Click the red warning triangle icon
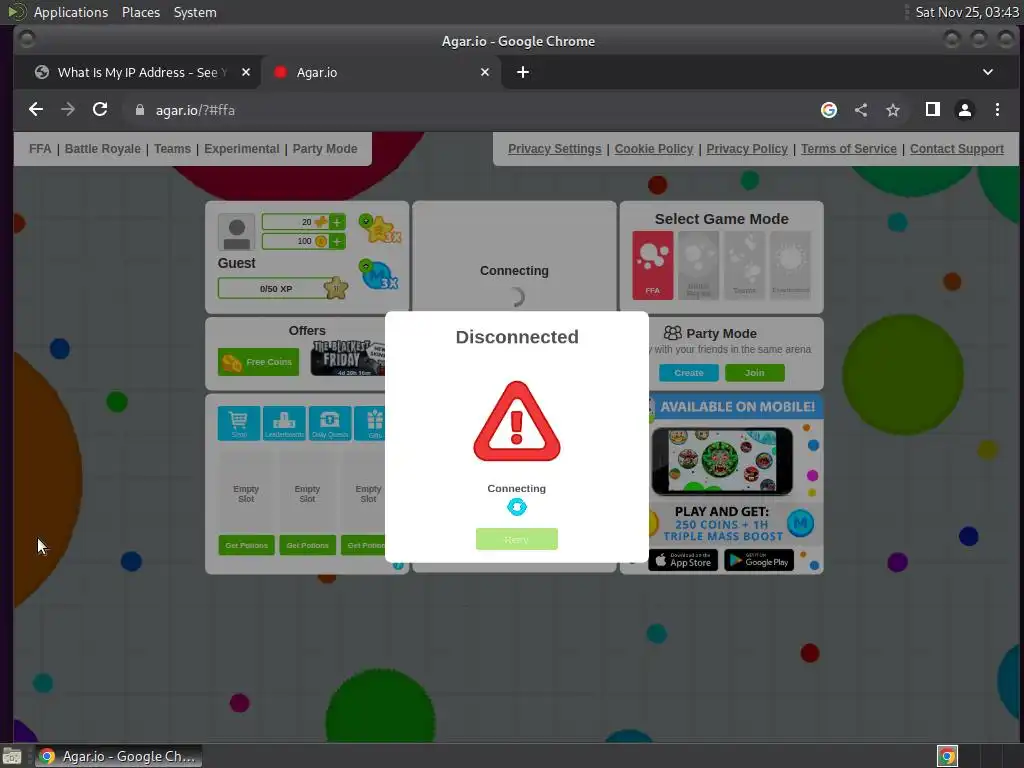Viewport: 1024px width, 768px height. (x=517, y=421)
